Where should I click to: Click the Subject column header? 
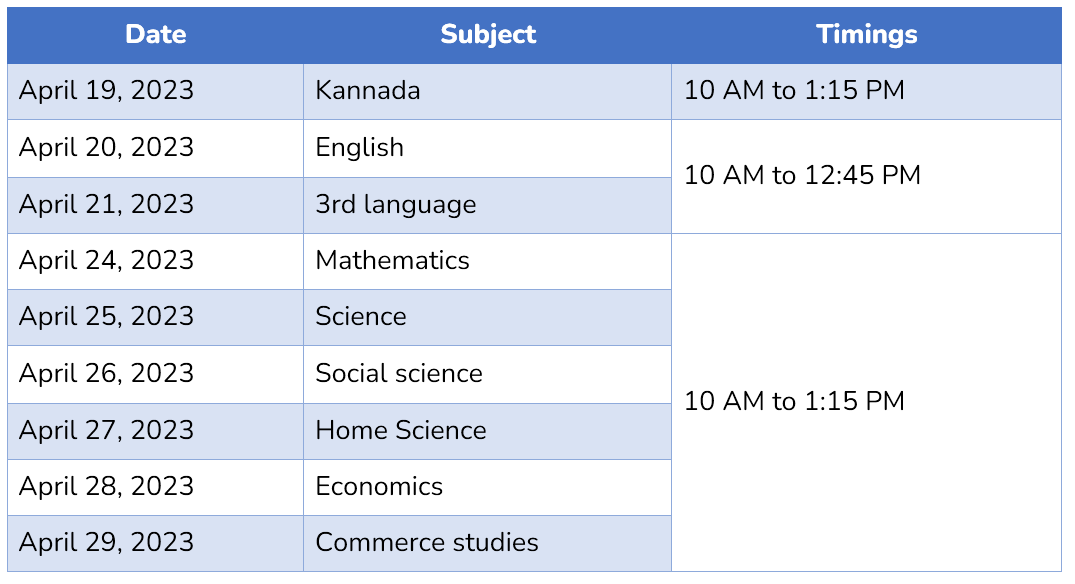(487, 35)
